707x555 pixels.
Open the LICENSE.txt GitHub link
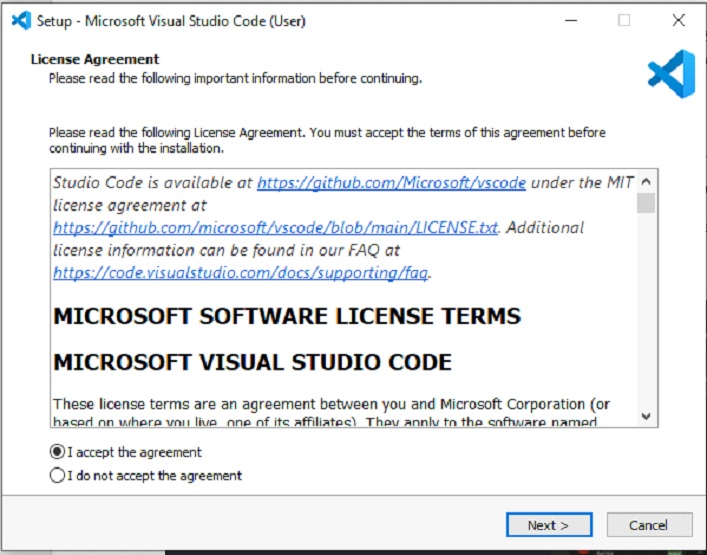pyautogui.click(x=275, y=228)
